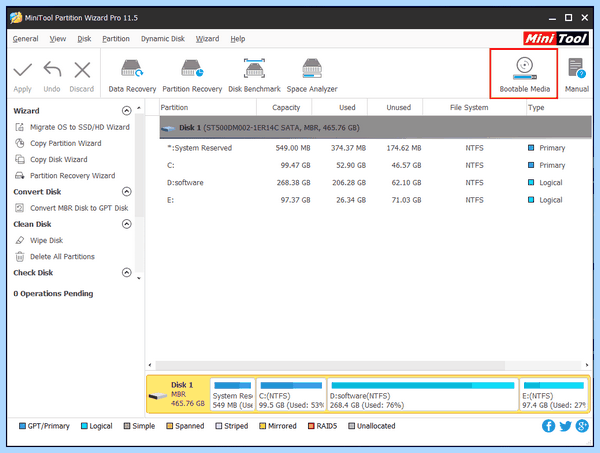
Task: Collapse the Check Disk section
Action: click(x=126, y=272)
